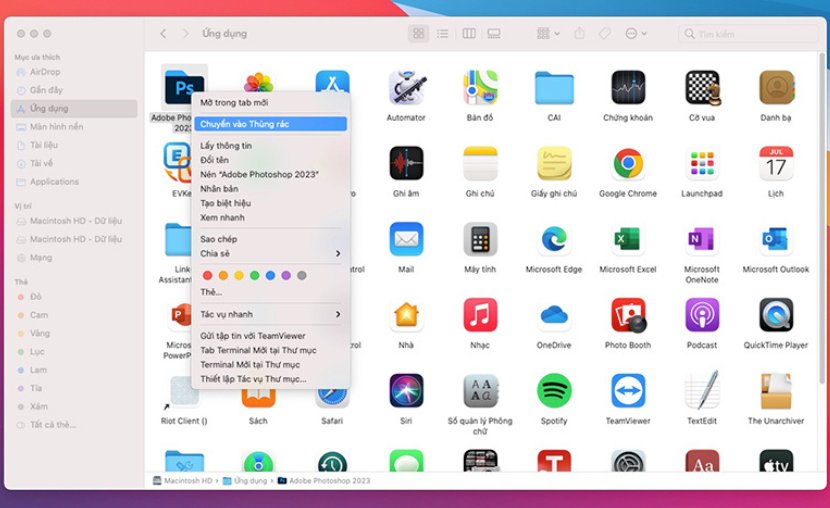Open the Nhạc music app
This screenshot has width=830, height=508.
click(x=480, y=315)
